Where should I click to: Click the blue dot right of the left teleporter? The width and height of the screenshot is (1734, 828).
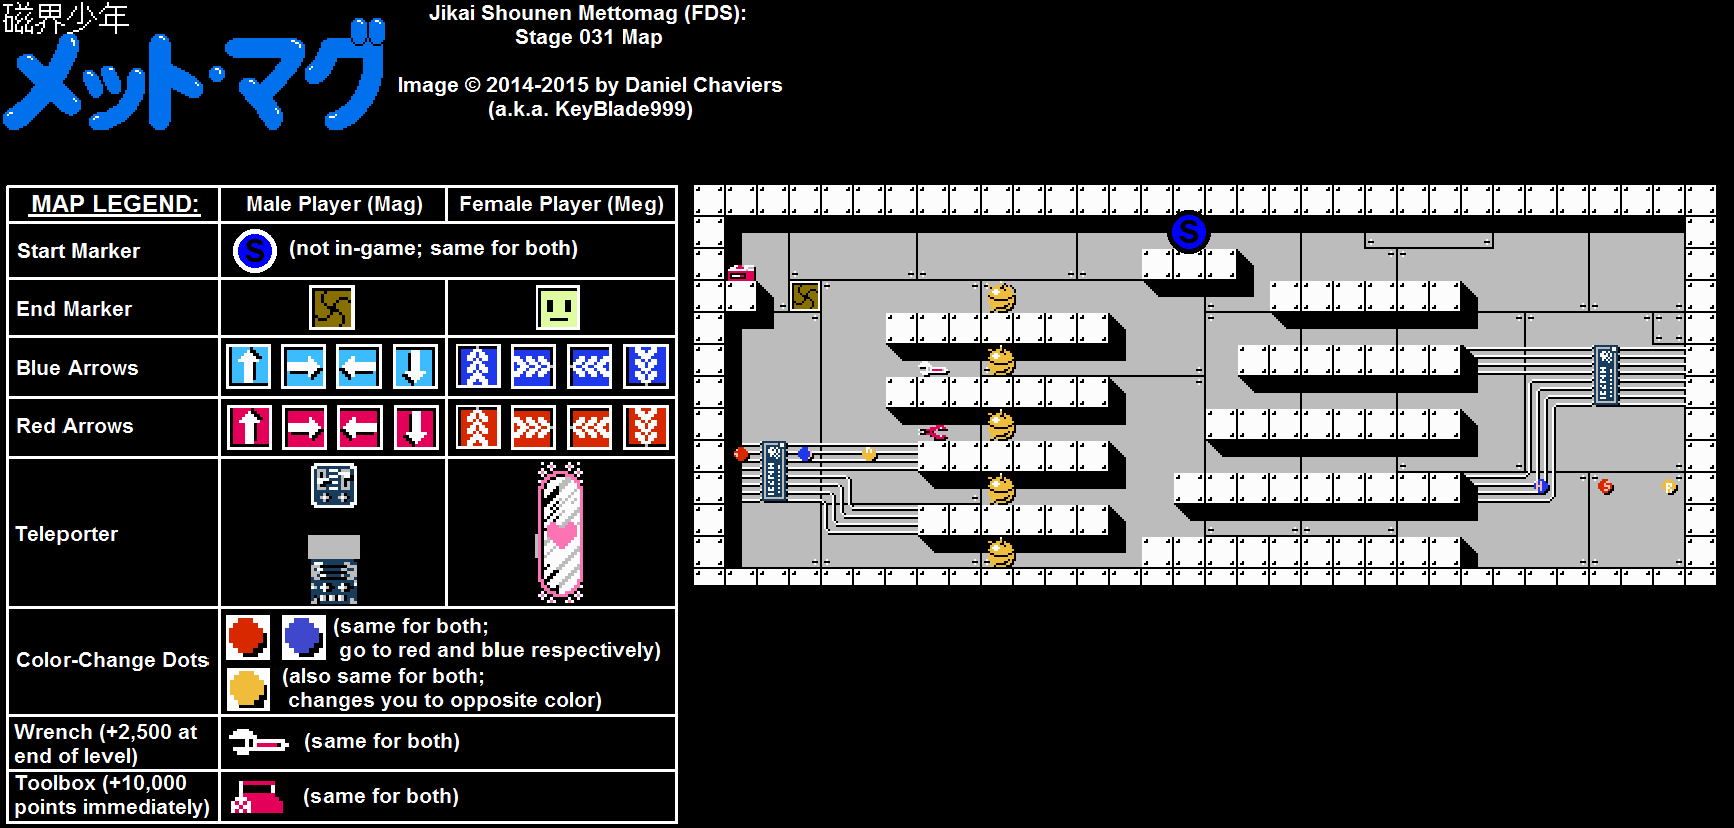805,454
